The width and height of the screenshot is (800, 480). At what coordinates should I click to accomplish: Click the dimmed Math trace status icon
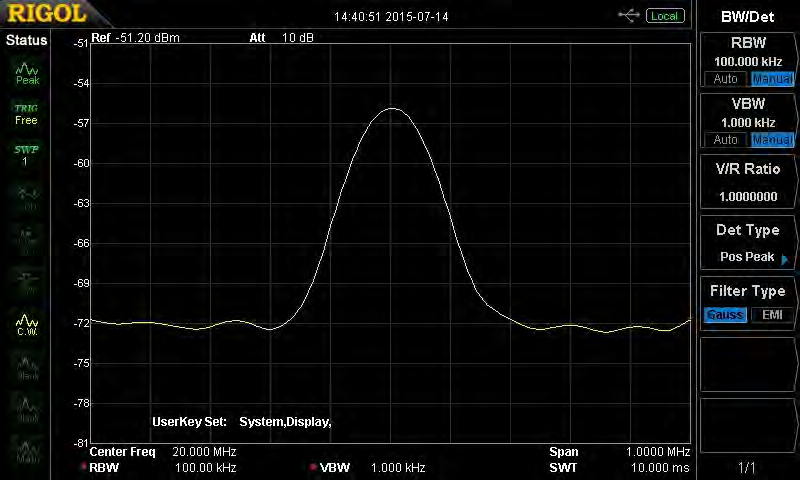pyautogui.click(x=28, y=452)
